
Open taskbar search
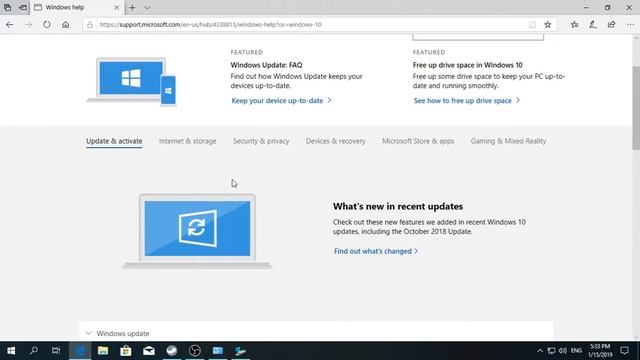(34, 351)
